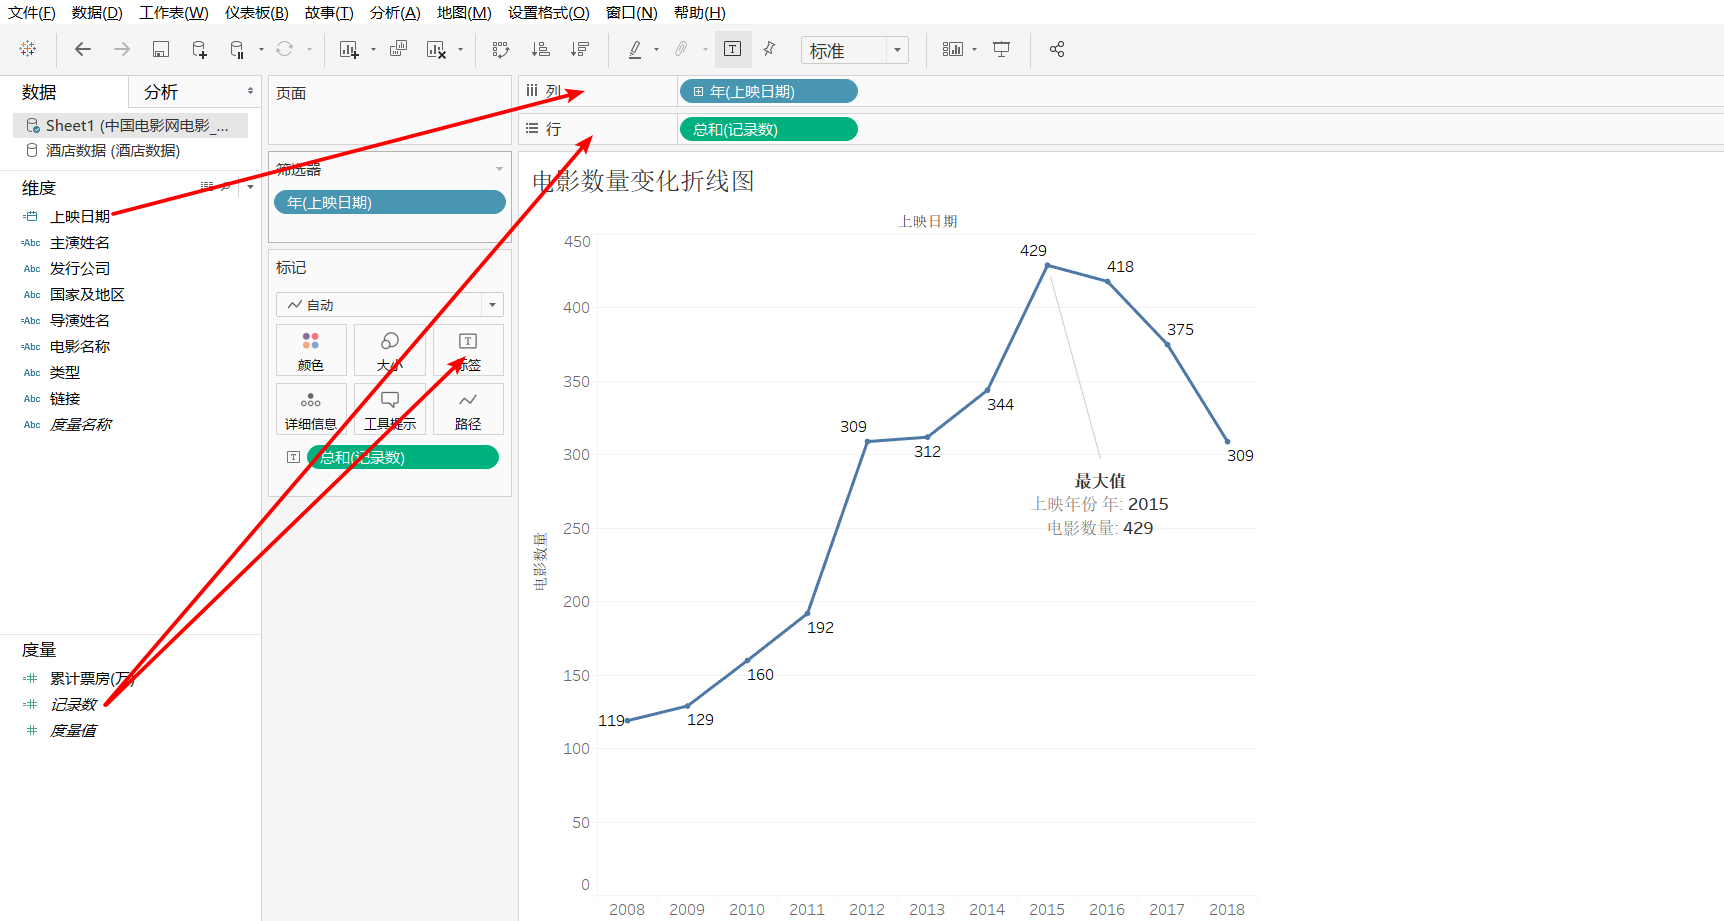Open the Color marks card

pyautogui.click(x=311, y=350)
